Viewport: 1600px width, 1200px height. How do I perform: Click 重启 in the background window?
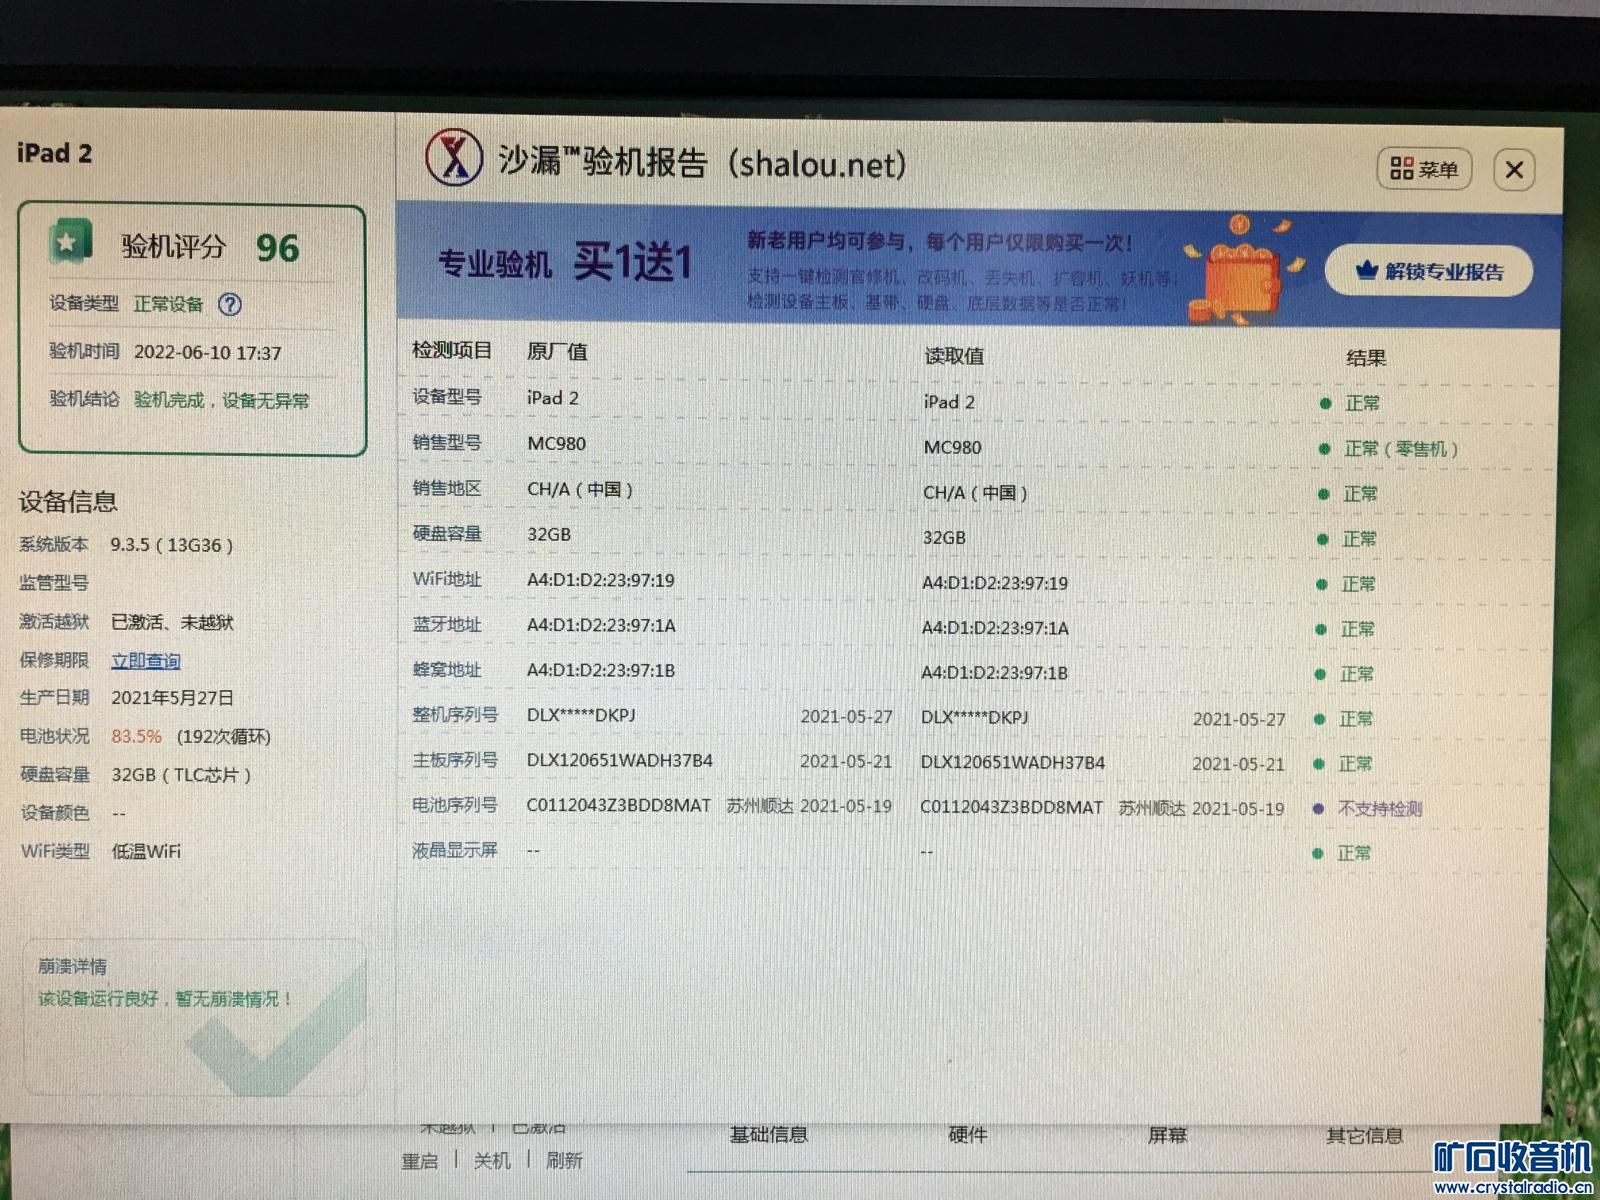420,1161
